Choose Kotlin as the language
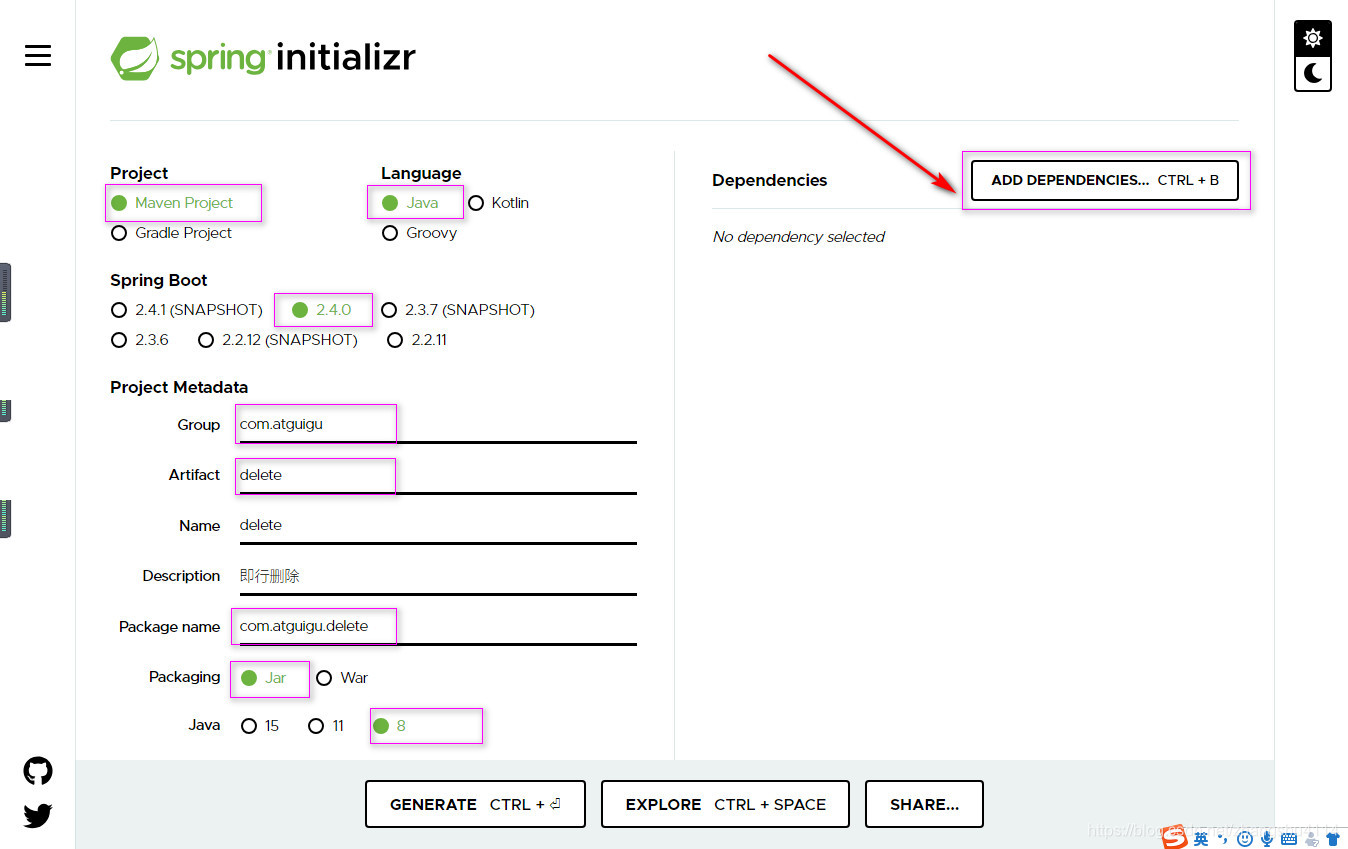Image resolution: width=1348 pixels, height=849 pixels. (x=498, y=203)
